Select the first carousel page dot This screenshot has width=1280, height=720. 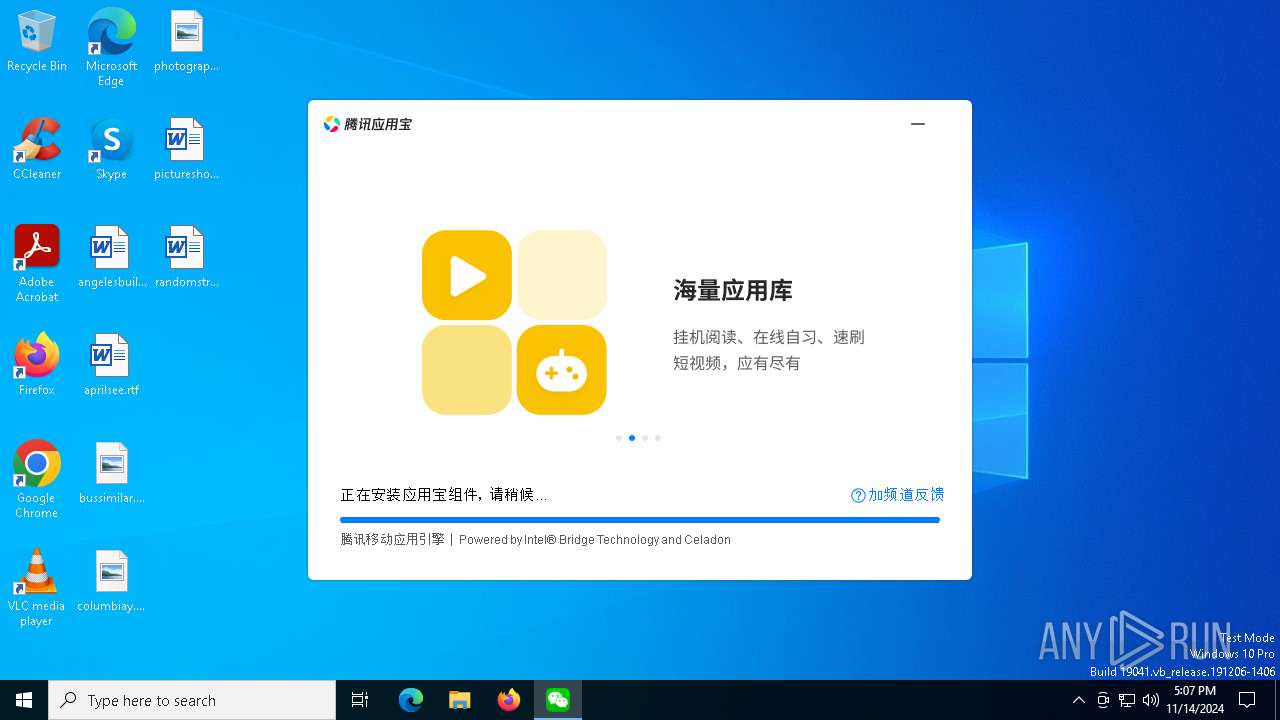coord(619,438)
